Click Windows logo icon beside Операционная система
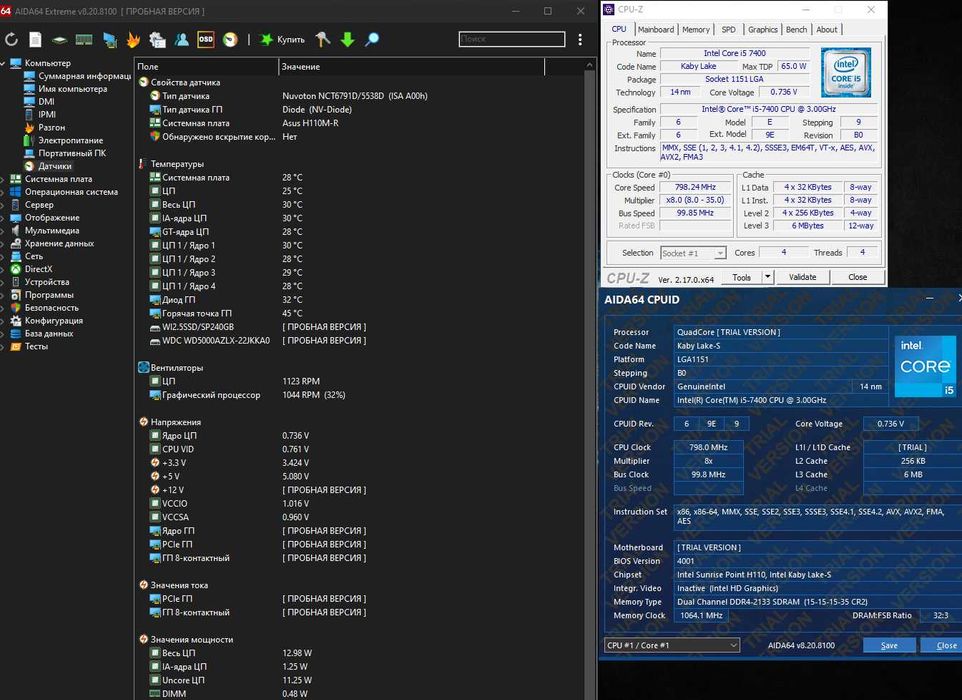This screenshot has width=962, height=700. (15, 192)
